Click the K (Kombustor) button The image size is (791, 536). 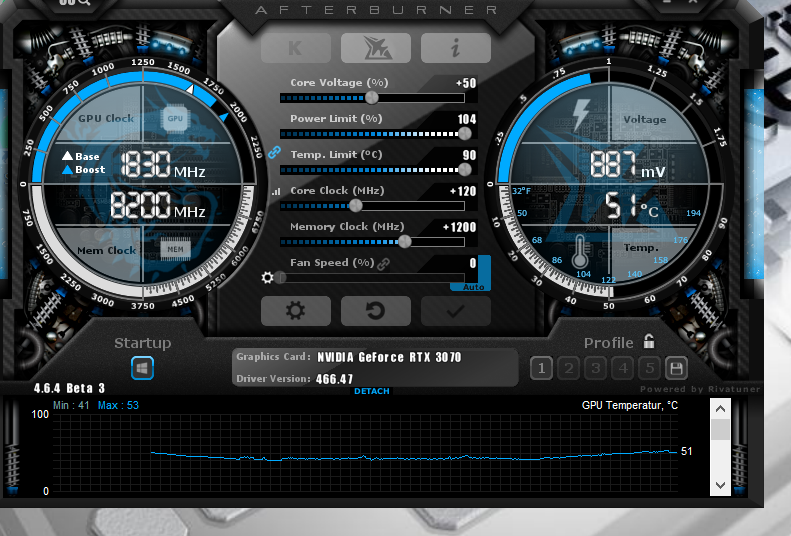[296, 48]
